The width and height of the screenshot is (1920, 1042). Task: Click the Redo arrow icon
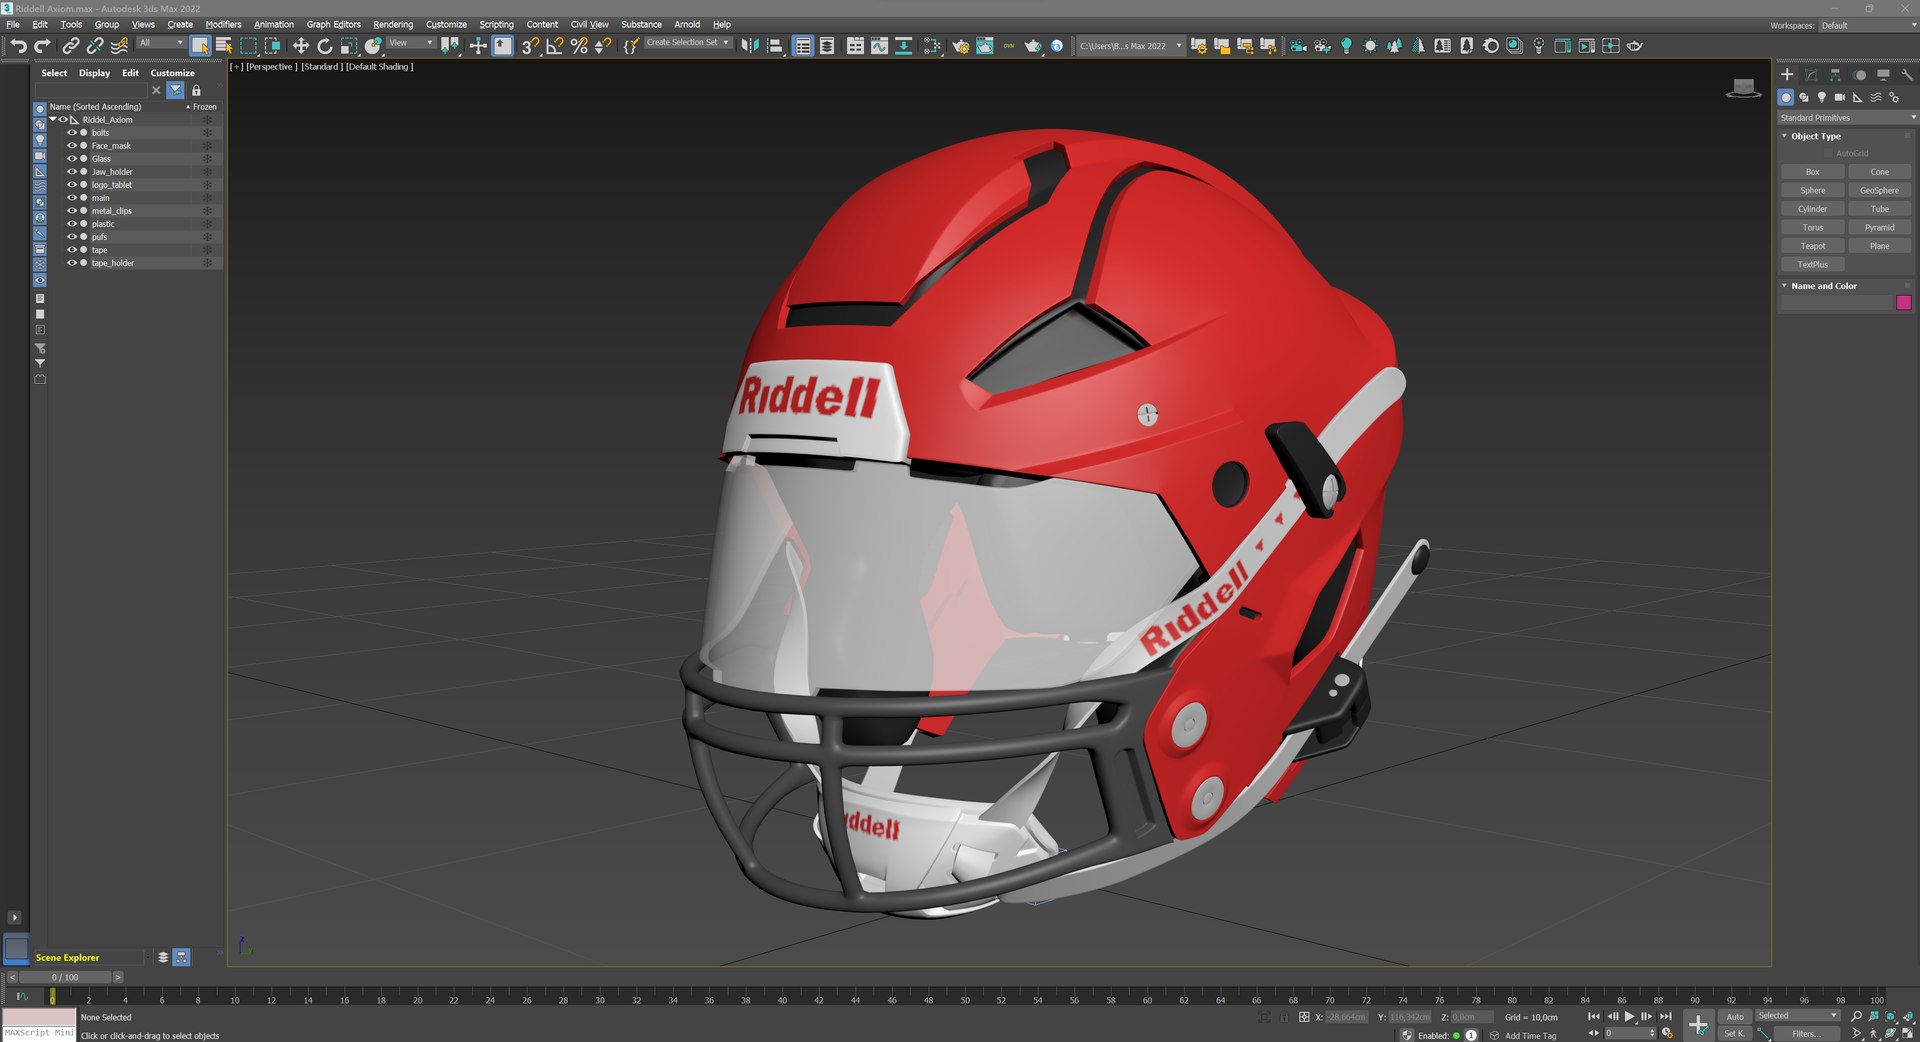pos(42,46)
